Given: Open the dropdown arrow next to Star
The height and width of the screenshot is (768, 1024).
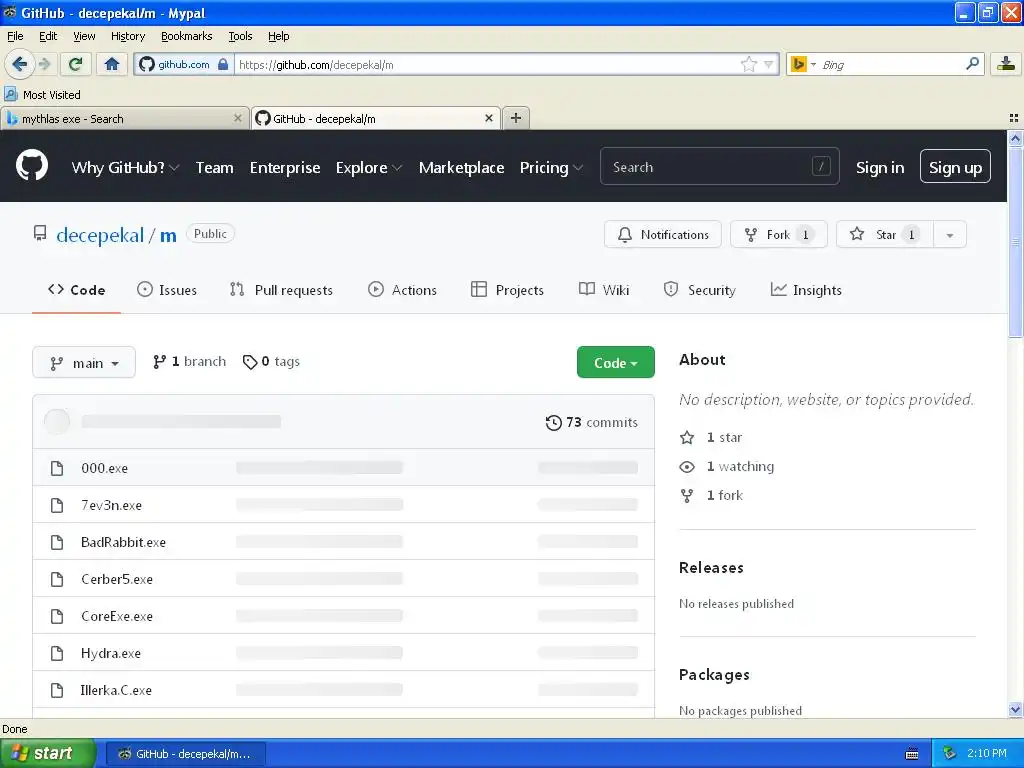Looking at the screenshot, I should 950,234.
